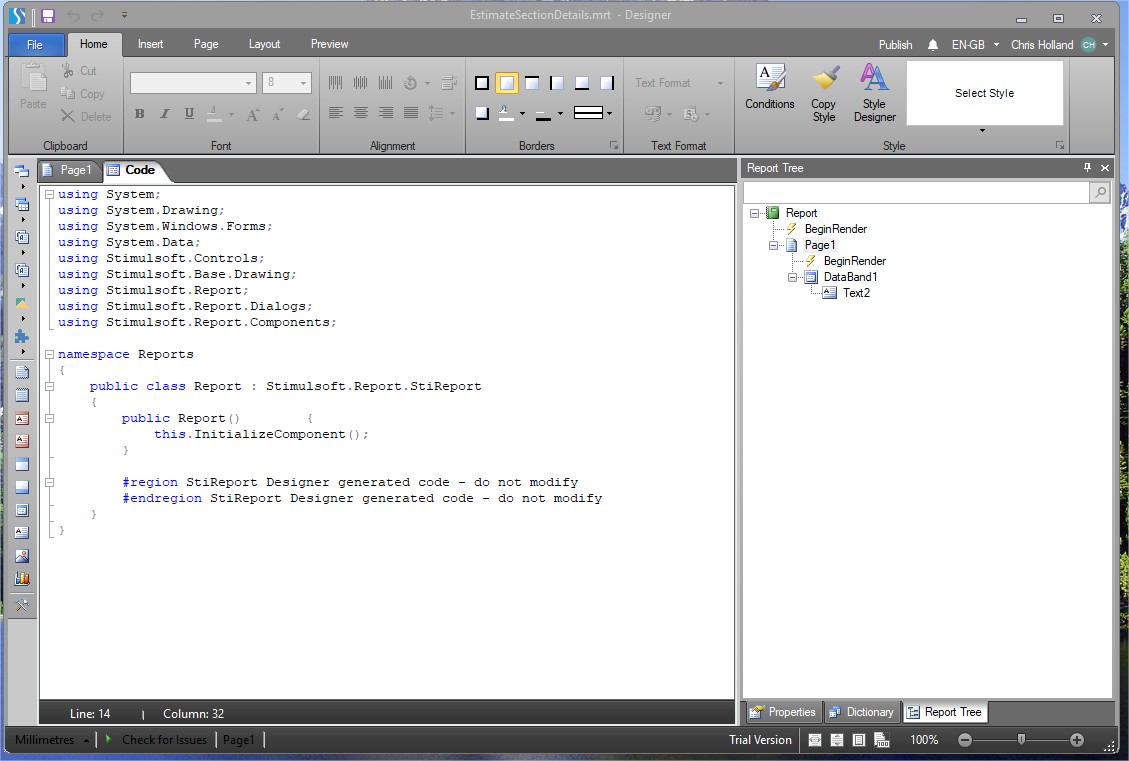
Task: Click the right border icon
Action: coord(607,83)
